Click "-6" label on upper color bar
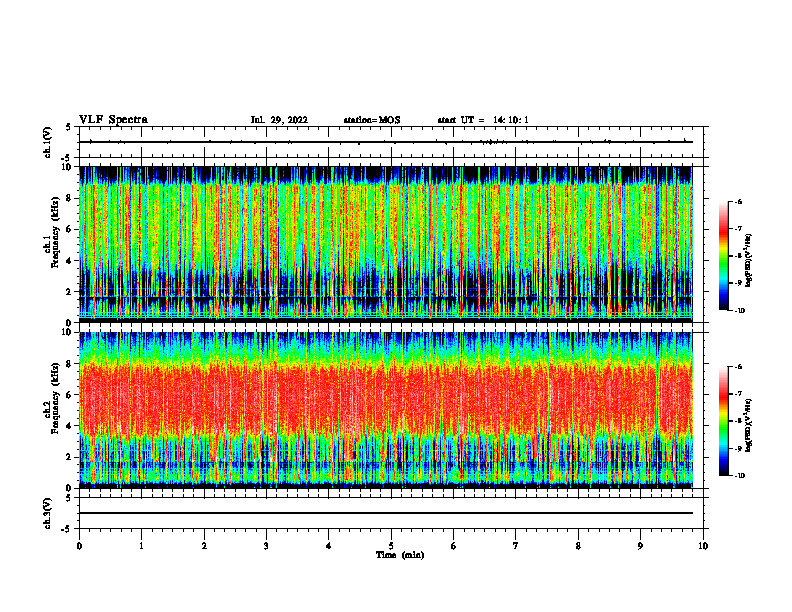The width and height of the screenshot is (792, 612). (x=738, y=201)
